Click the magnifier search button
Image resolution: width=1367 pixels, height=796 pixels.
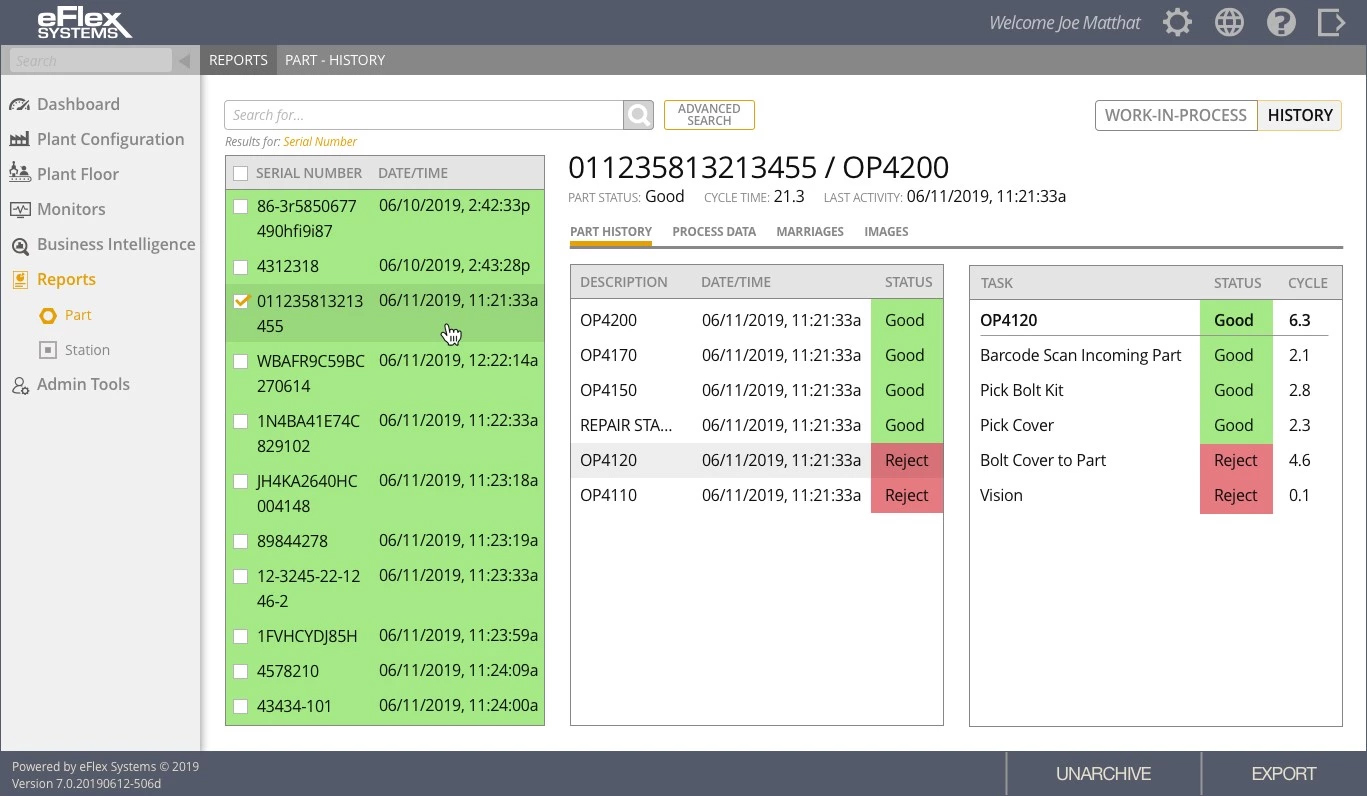point(638,115)
